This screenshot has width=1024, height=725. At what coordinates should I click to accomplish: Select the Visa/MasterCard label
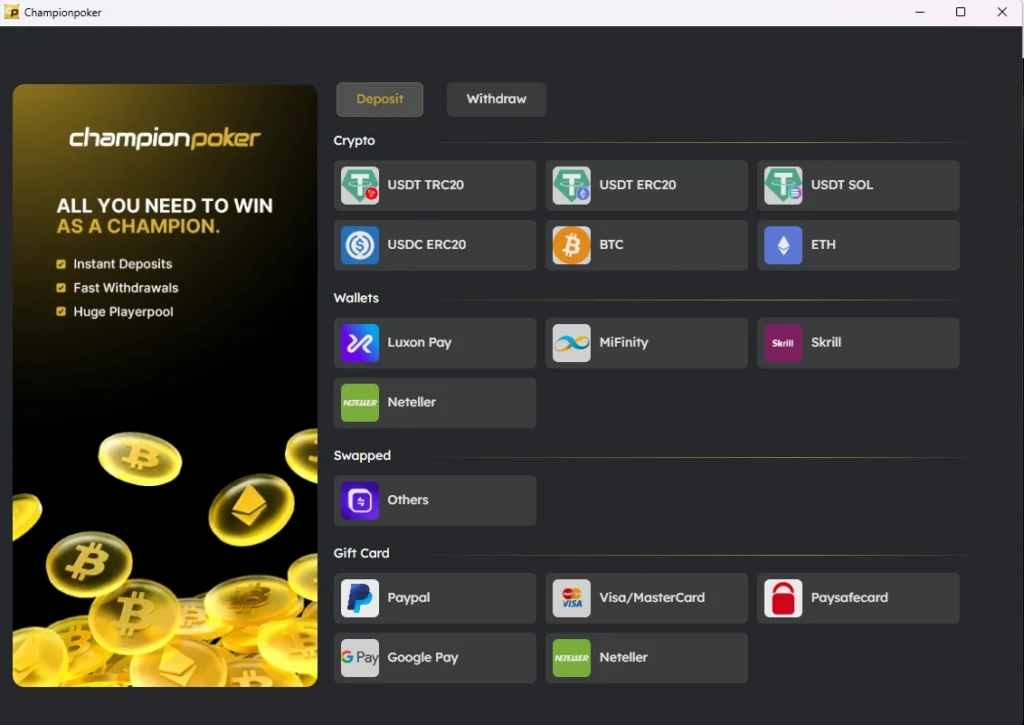point(652,598)
